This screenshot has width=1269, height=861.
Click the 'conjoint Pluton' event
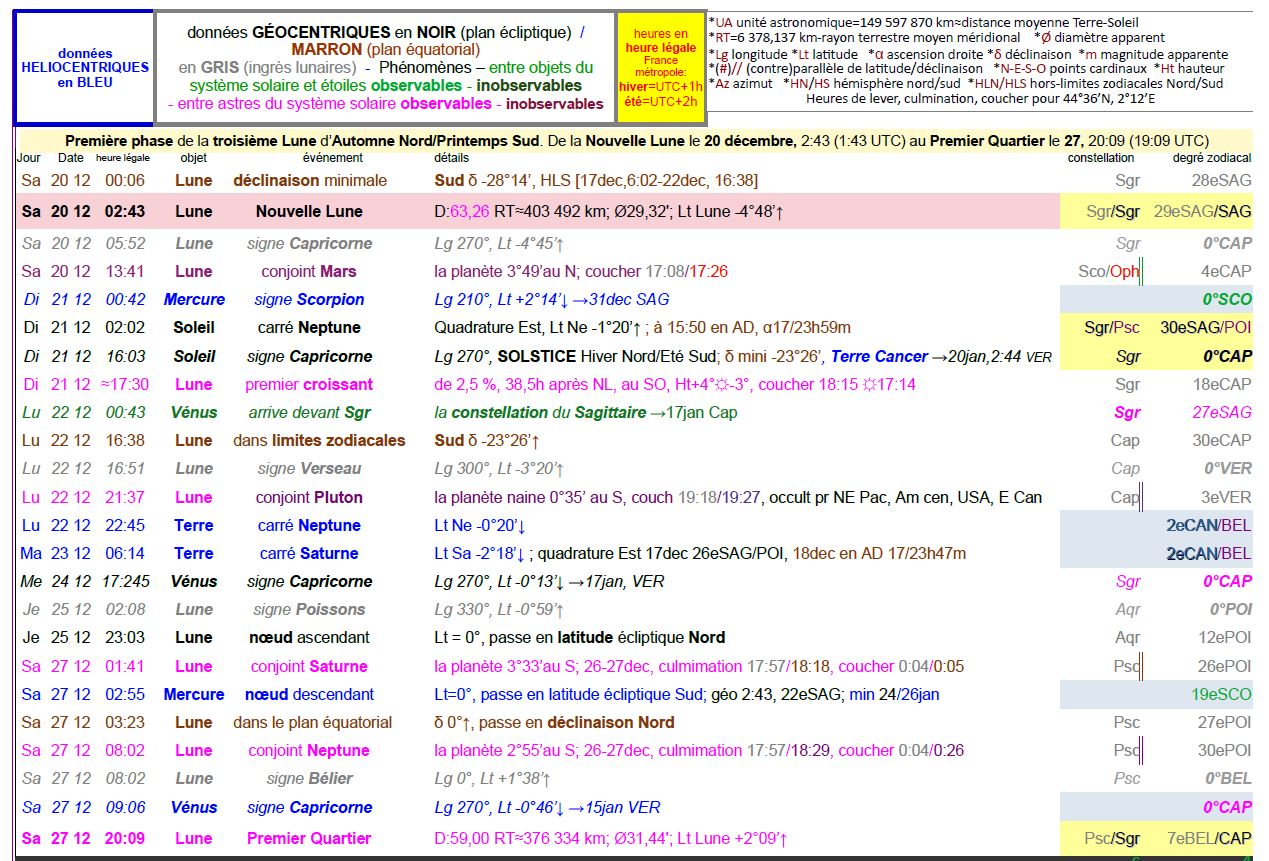pyautogui.click(x=309, y=497)
